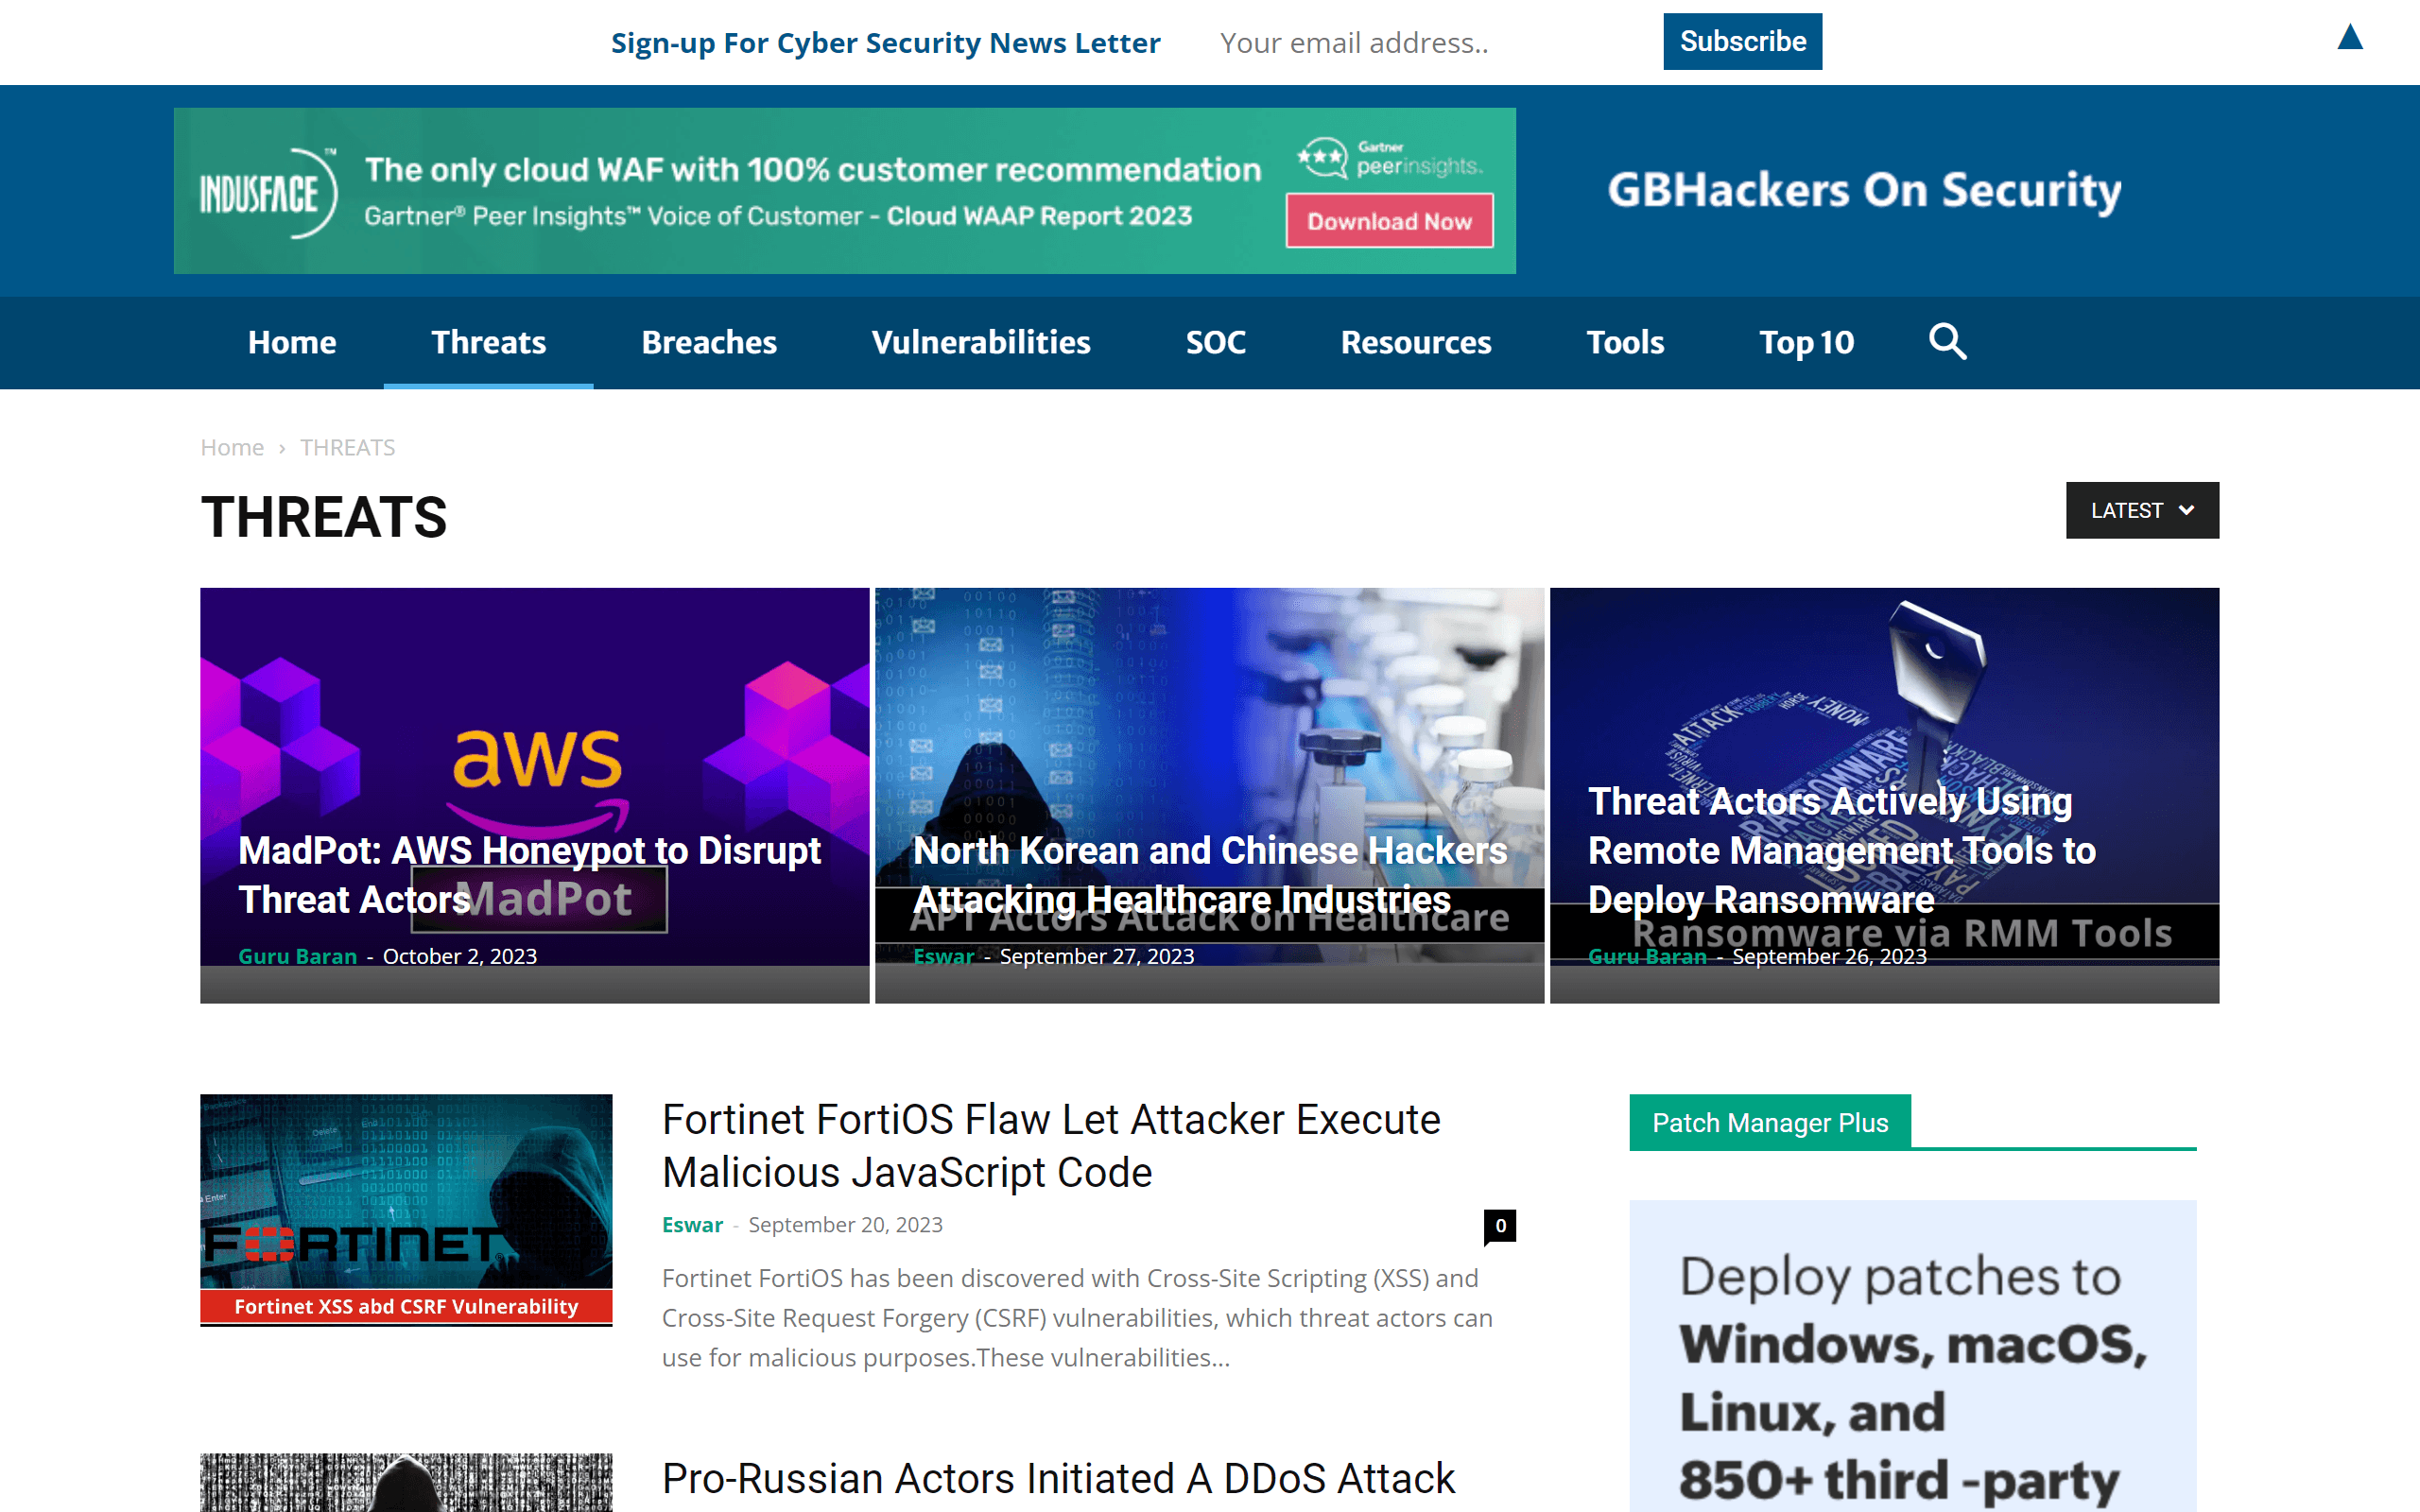
Task: Go to Vulnerabilities menu item
Action: coord(980,342)
